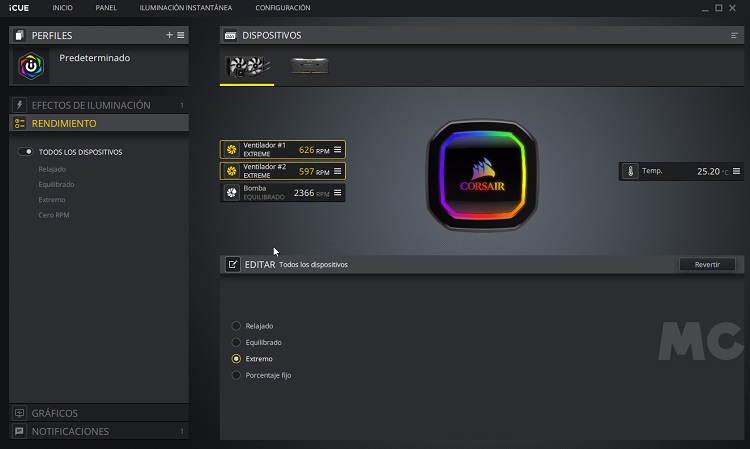Open Ventilador #2 options menu icon
Image resolution: width=750 pixels, height=449 pixels.
pyautogui.click(x=337, y=171)
